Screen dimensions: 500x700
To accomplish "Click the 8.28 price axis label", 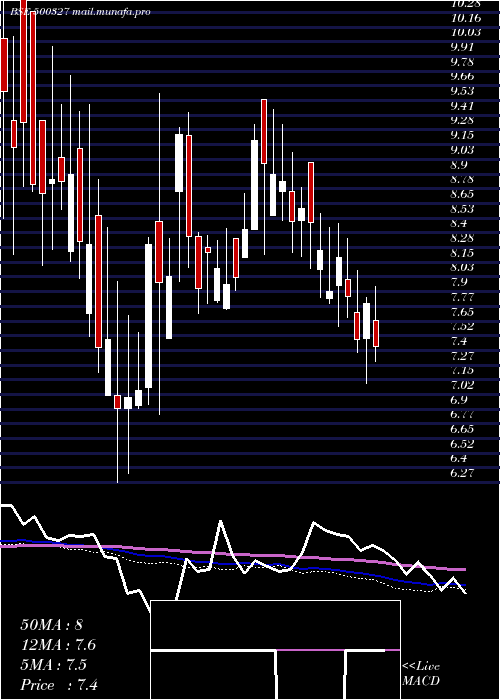I will click(x=462, y=238).
